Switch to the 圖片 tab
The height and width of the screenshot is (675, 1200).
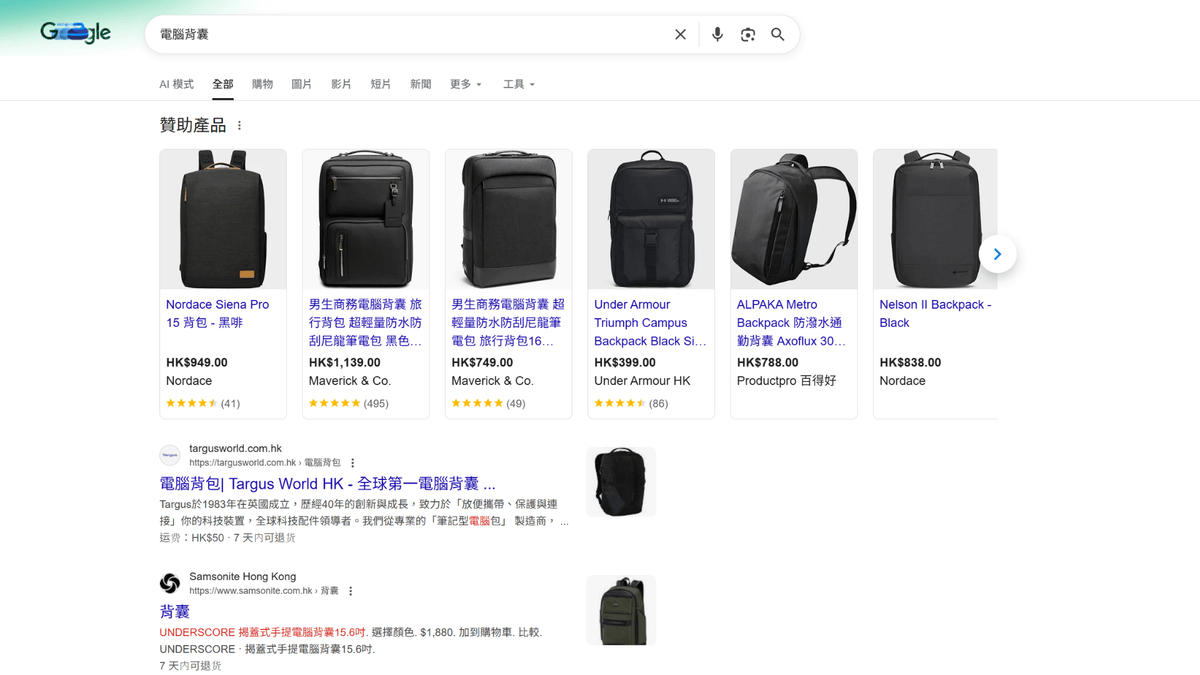[x=301, y=84]
